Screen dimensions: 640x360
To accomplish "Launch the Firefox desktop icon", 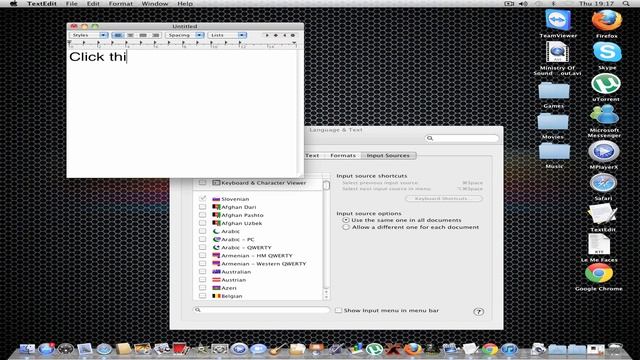I will [607, 20].
